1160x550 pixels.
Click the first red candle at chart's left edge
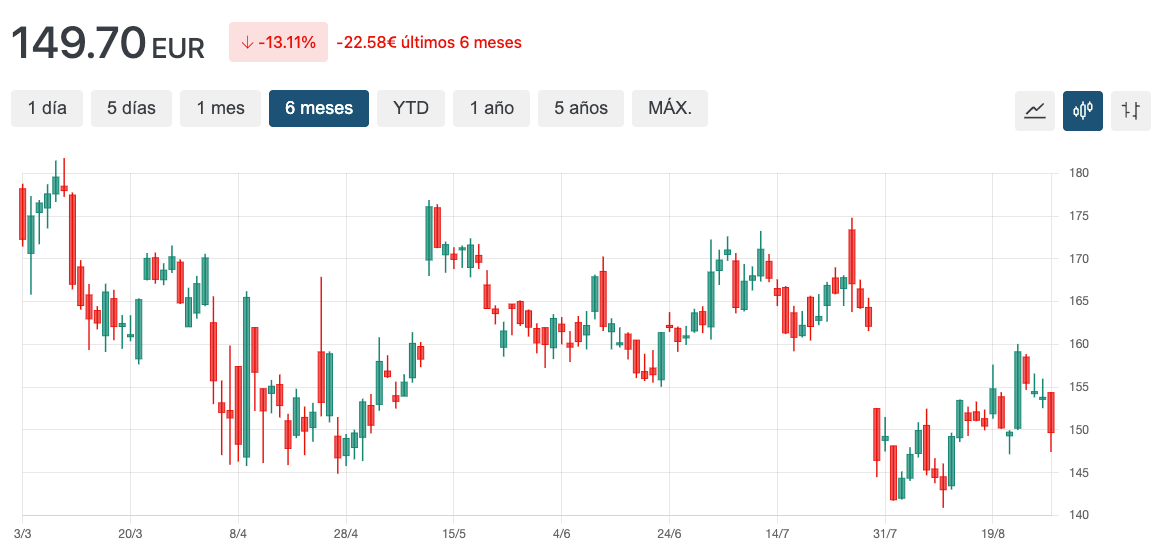tap(22, 213)
